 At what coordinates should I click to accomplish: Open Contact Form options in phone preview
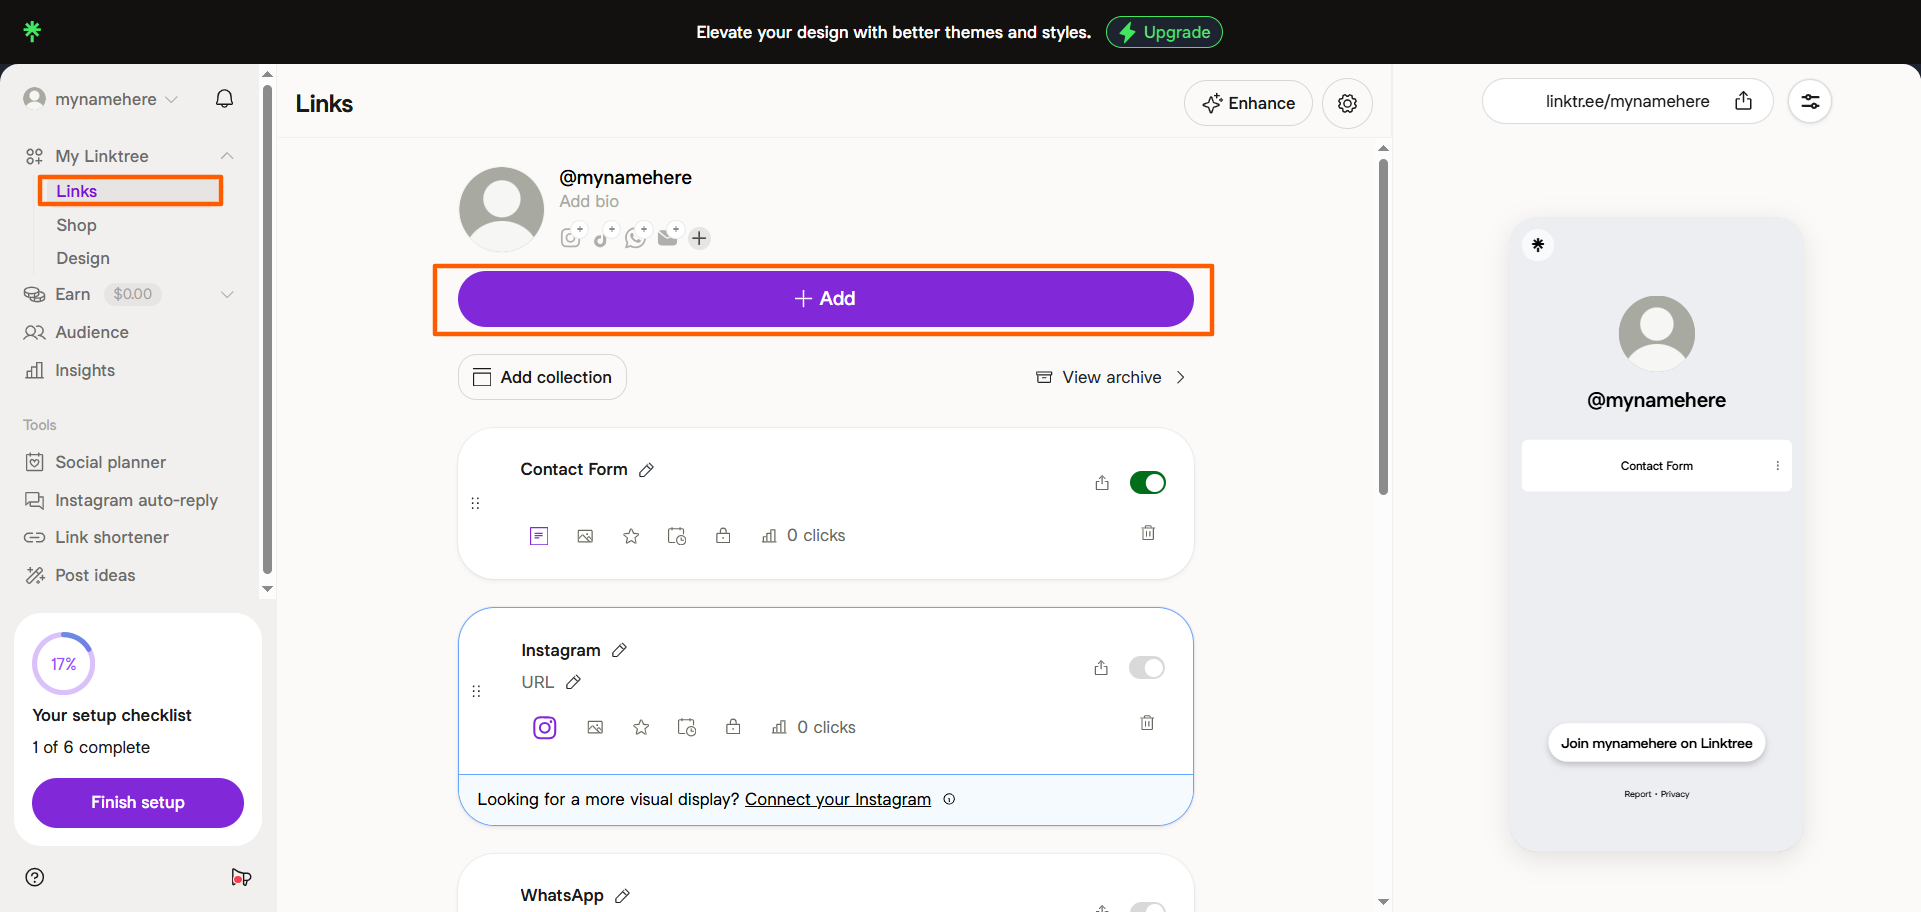[1777, 466]
